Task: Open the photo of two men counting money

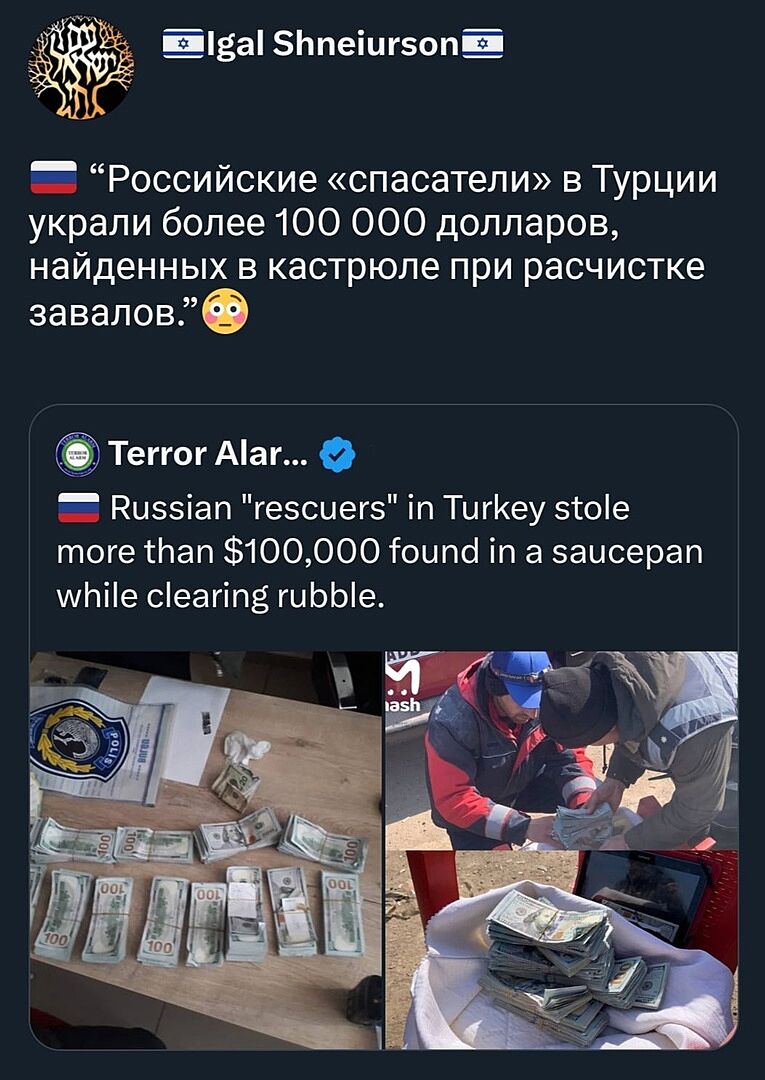Action: coord(561,751)
